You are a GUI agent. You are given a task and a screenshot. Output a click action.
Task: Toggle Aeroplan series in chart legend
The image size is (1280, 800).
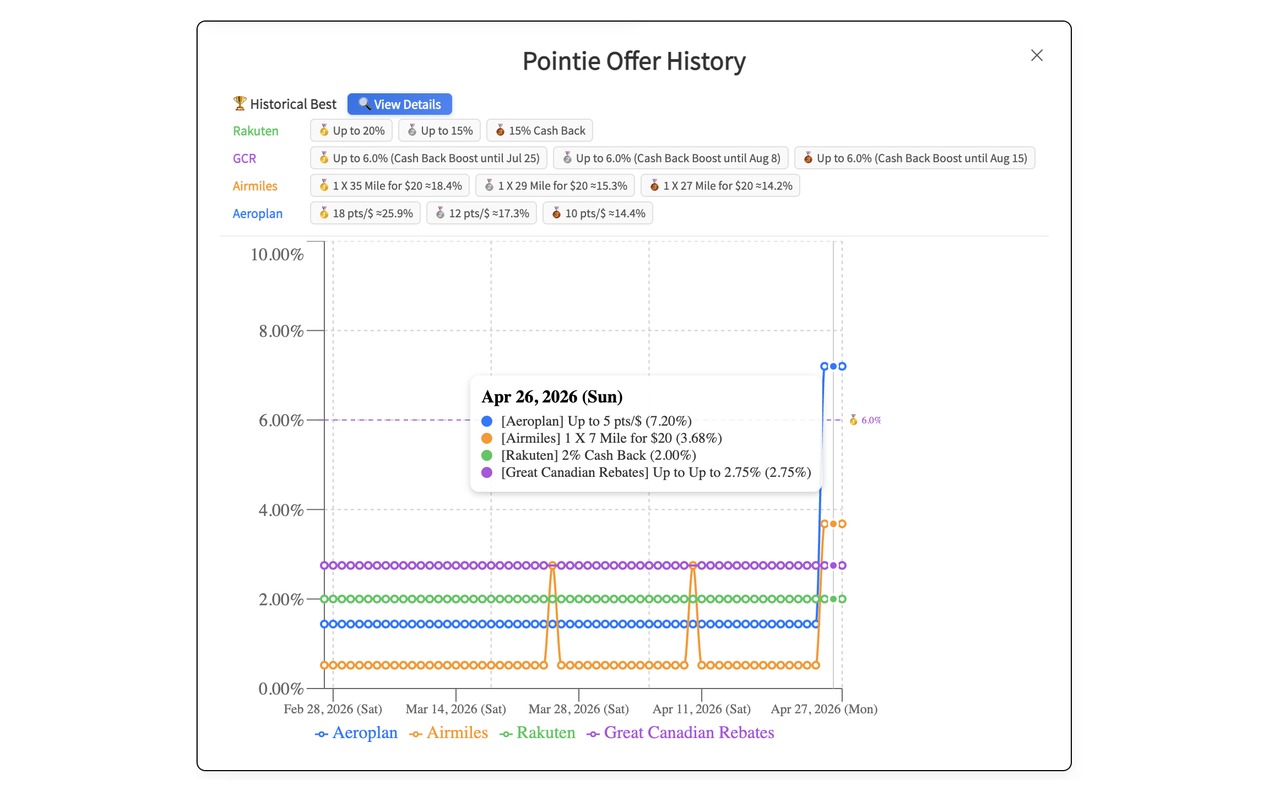356,733
